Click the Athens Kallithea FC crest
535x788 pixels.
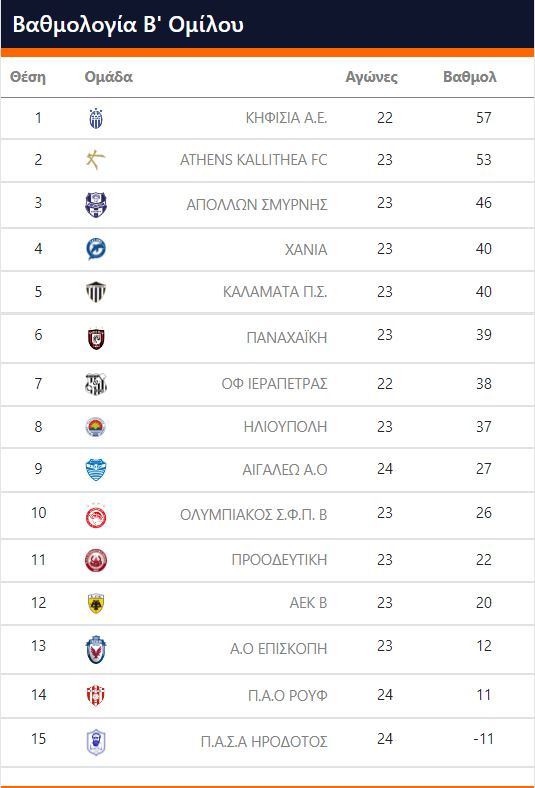click(x=95, y=160)
